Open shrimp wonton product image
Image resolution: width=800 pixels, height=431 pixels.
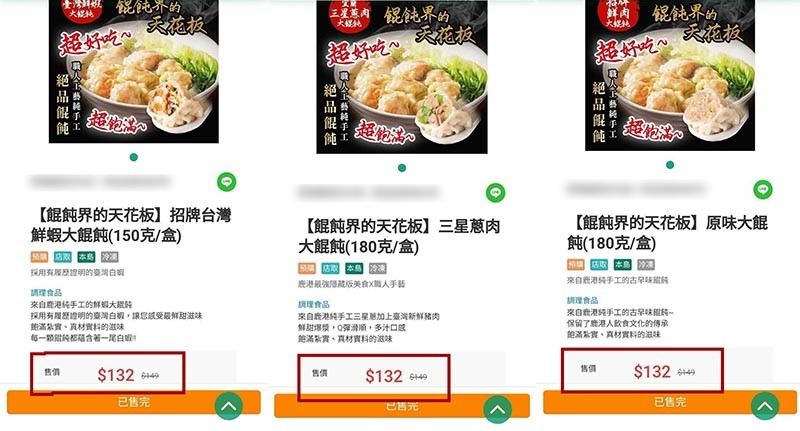click(134, 71)
